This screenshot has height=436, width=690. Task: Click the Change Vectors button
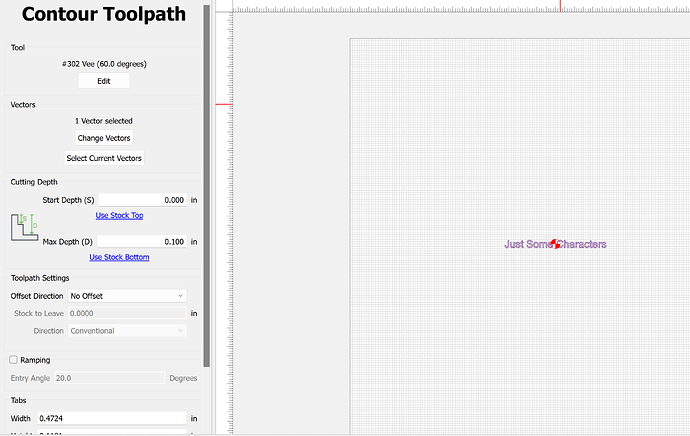point(104,138)
